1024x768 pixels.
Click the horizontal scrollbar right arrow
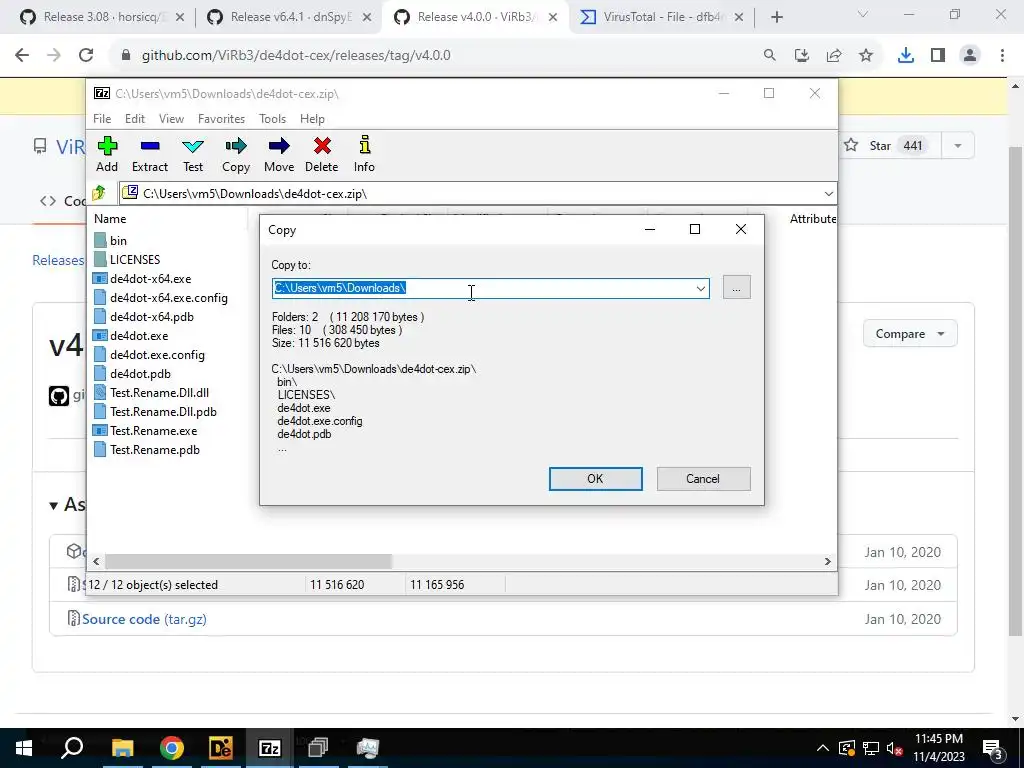[828, 562]
